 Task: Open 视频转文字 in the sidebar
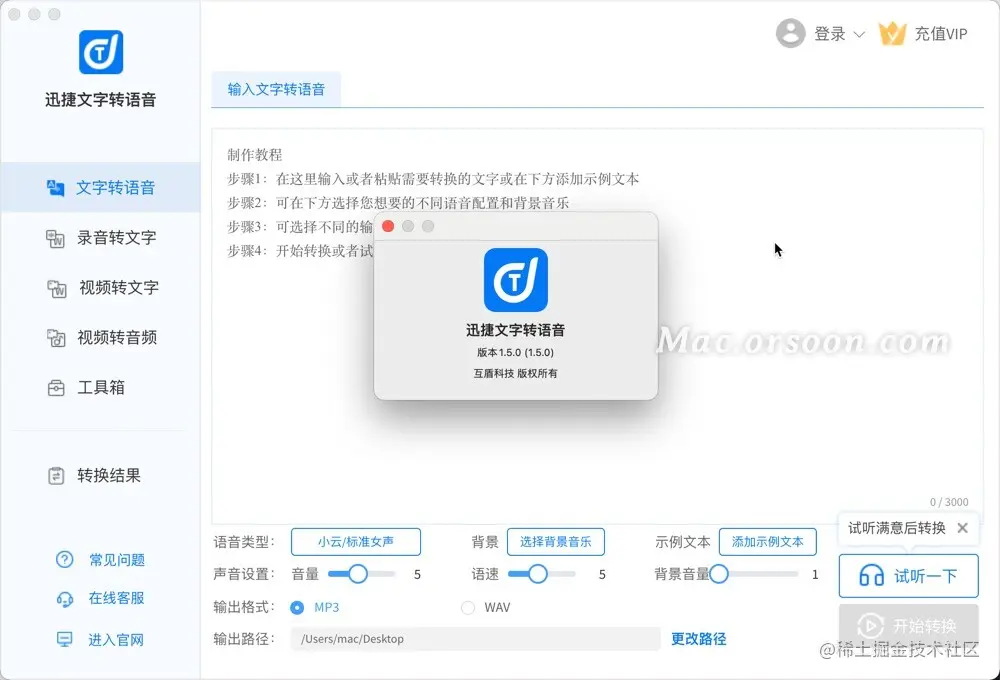(x=101, y=288)
